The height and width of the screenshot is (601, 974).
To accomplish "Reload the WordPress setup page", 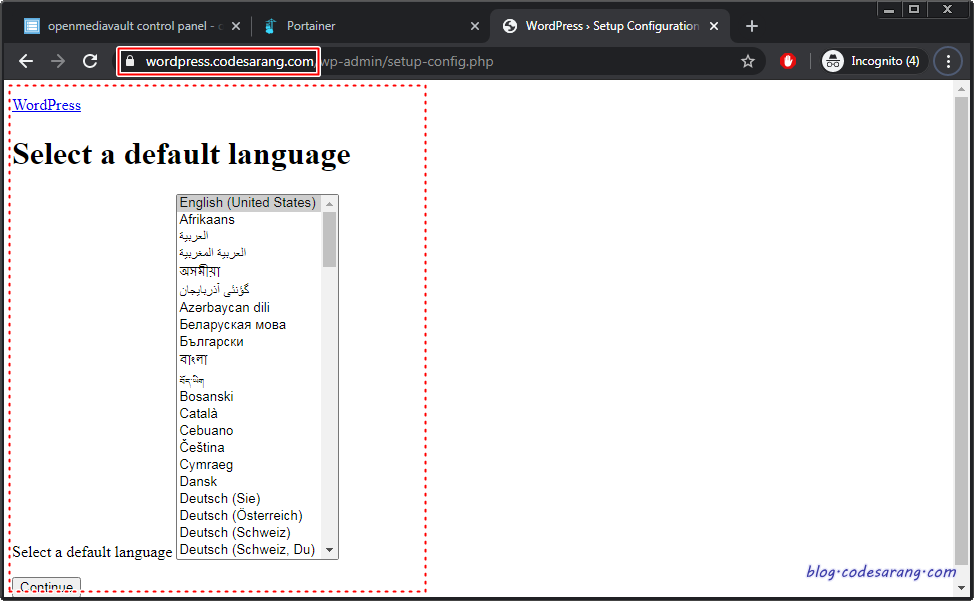I will 90,61.
